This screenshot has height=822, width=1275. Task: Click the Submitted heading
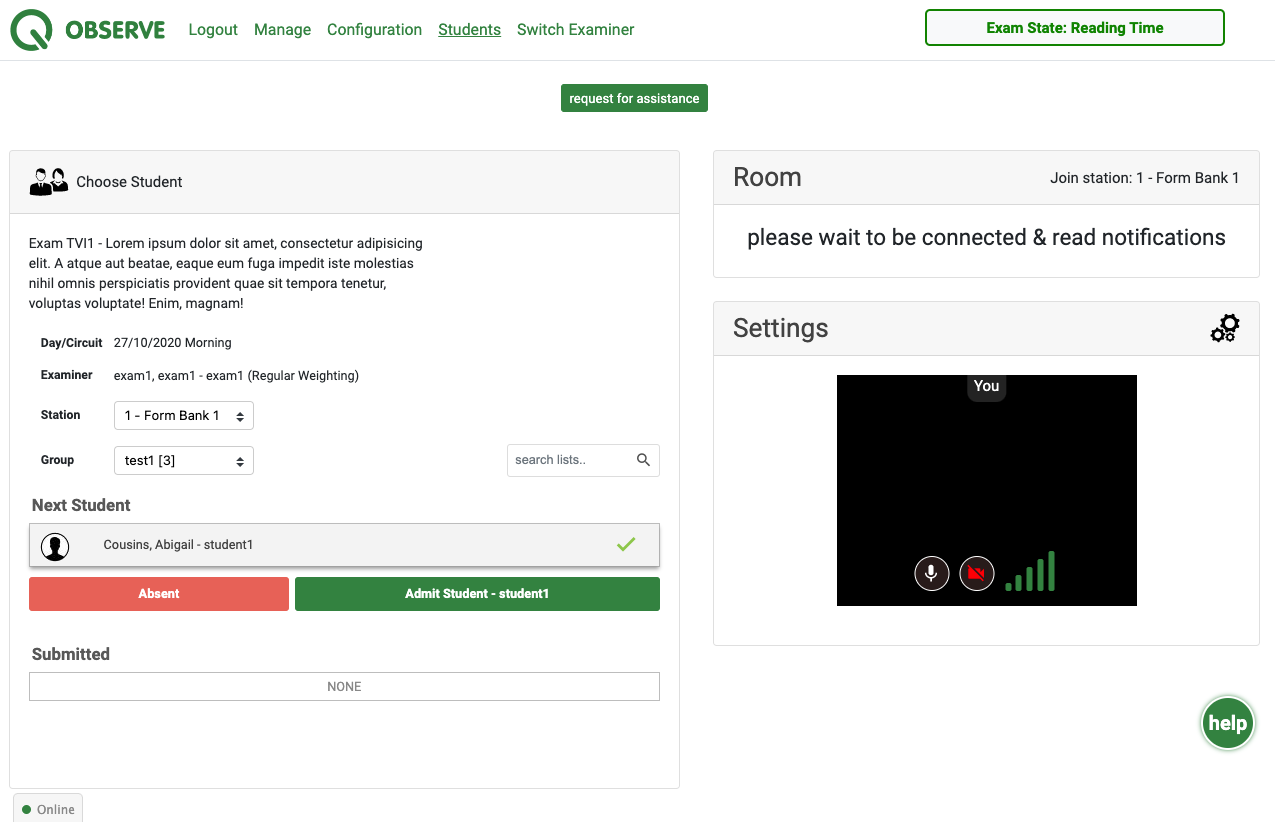[x=71, y=654]
